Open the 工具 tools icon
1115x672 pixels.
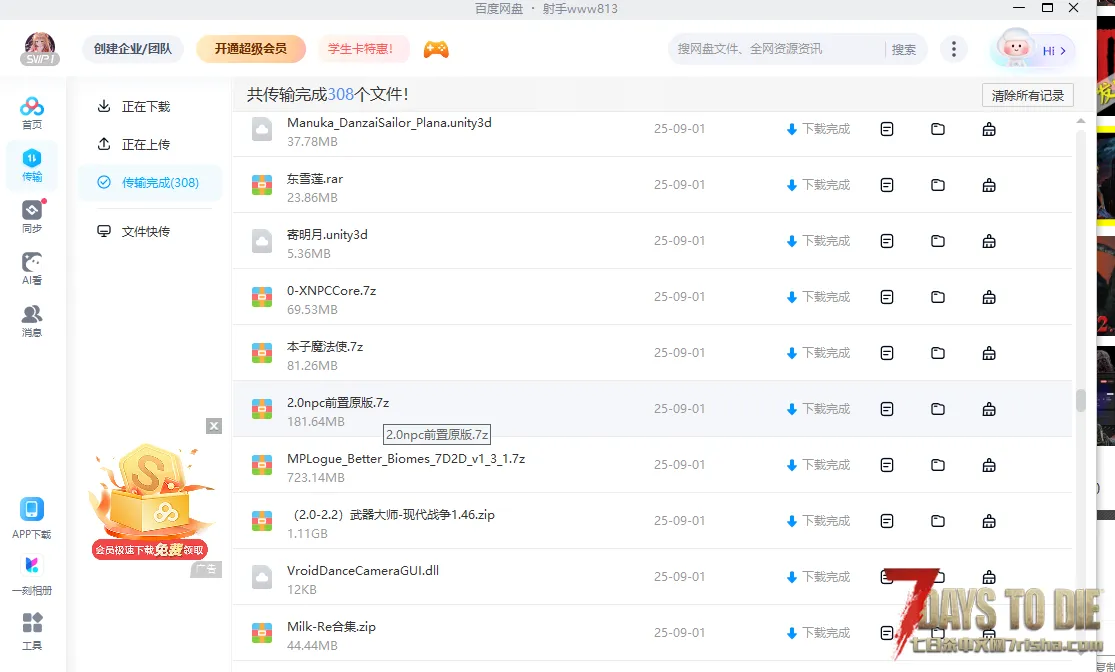(32, 630)
